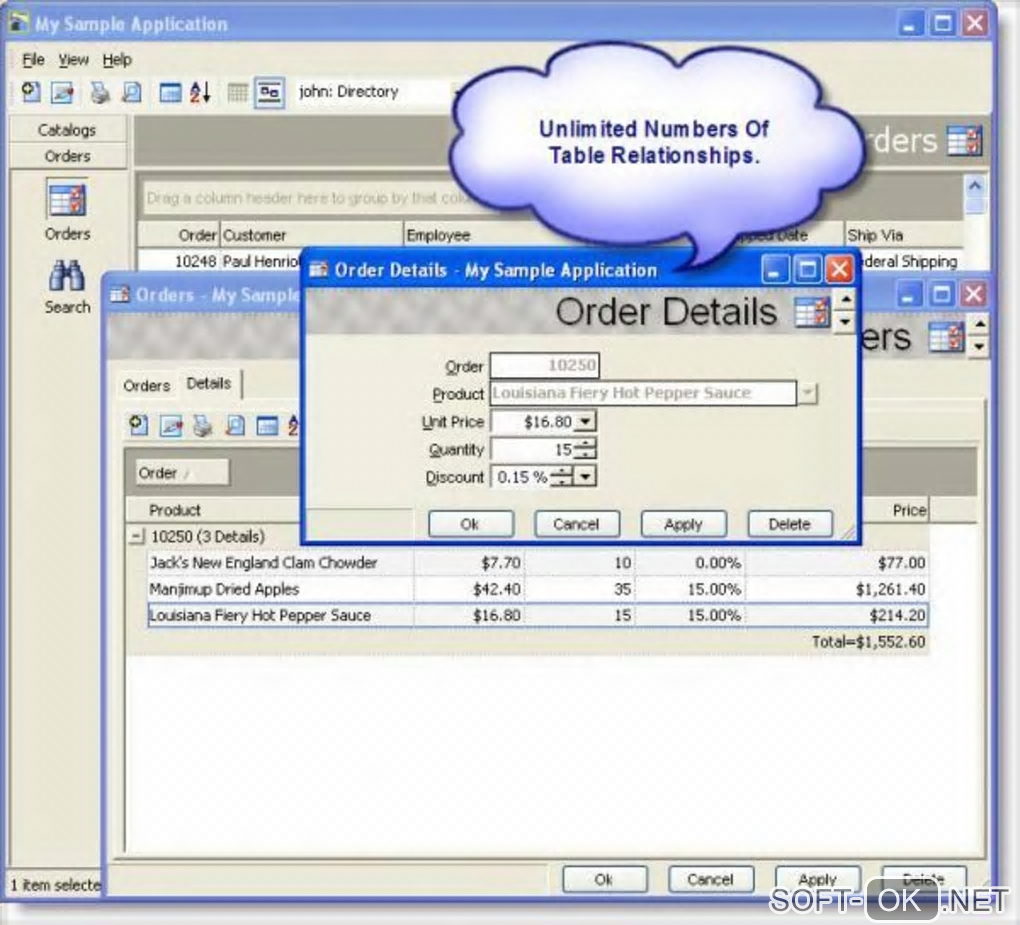Click edit icon in Details tab toolbar

[x=171, y=426]
